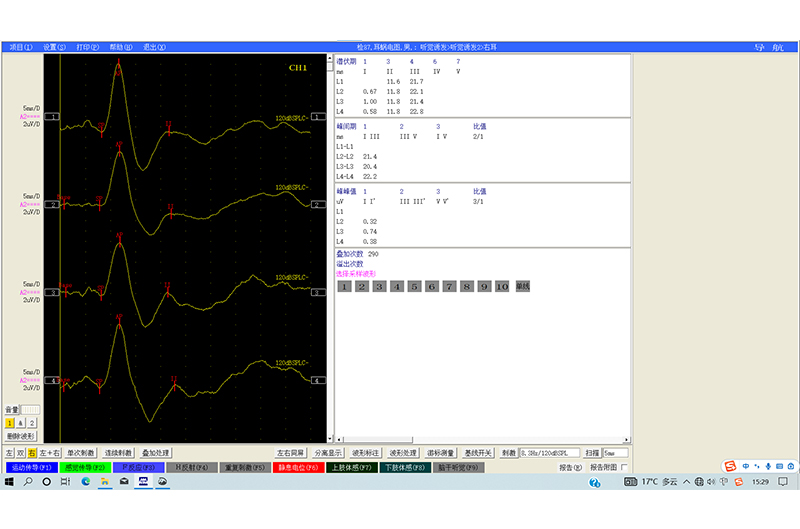Image resolution: width=800 pixels, height=529 pixels.
Task: Select the 双 ears option
Action: point(20,453)
